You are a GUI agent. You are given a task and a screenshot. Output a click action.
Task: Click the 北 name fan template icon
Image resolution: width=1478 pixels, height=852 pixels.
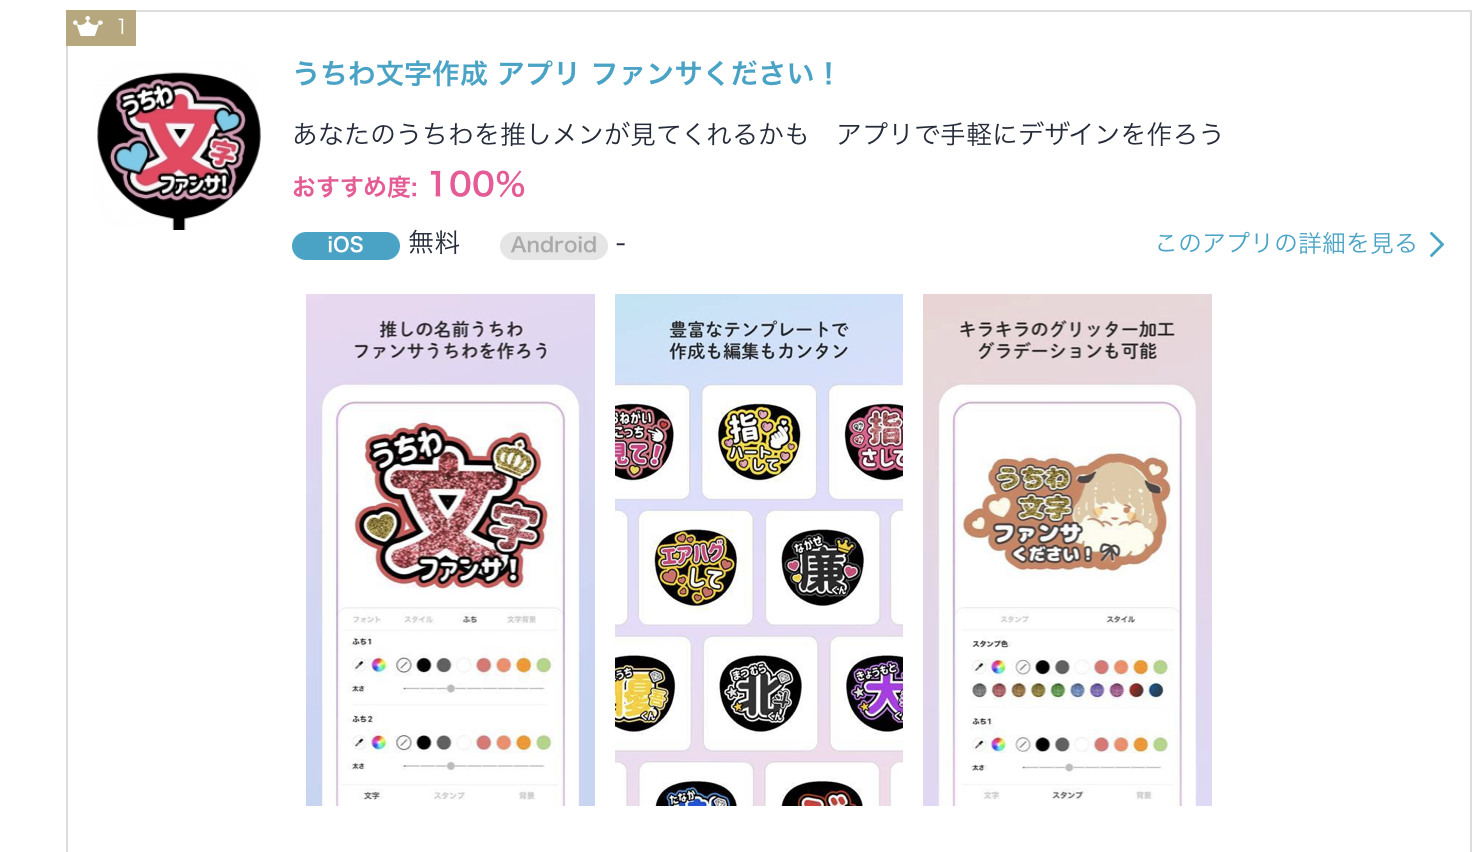760,693
